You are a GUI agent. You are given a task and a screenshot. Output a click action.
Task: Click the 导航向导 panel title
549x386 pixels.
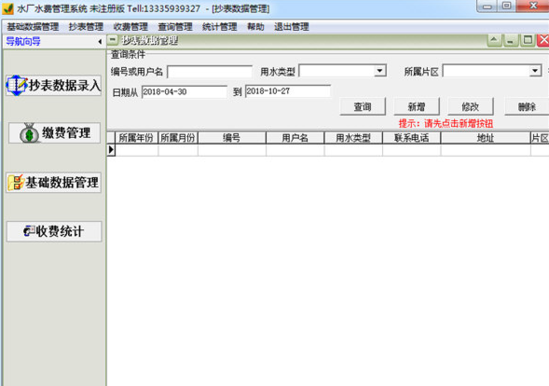coord(23,42)
